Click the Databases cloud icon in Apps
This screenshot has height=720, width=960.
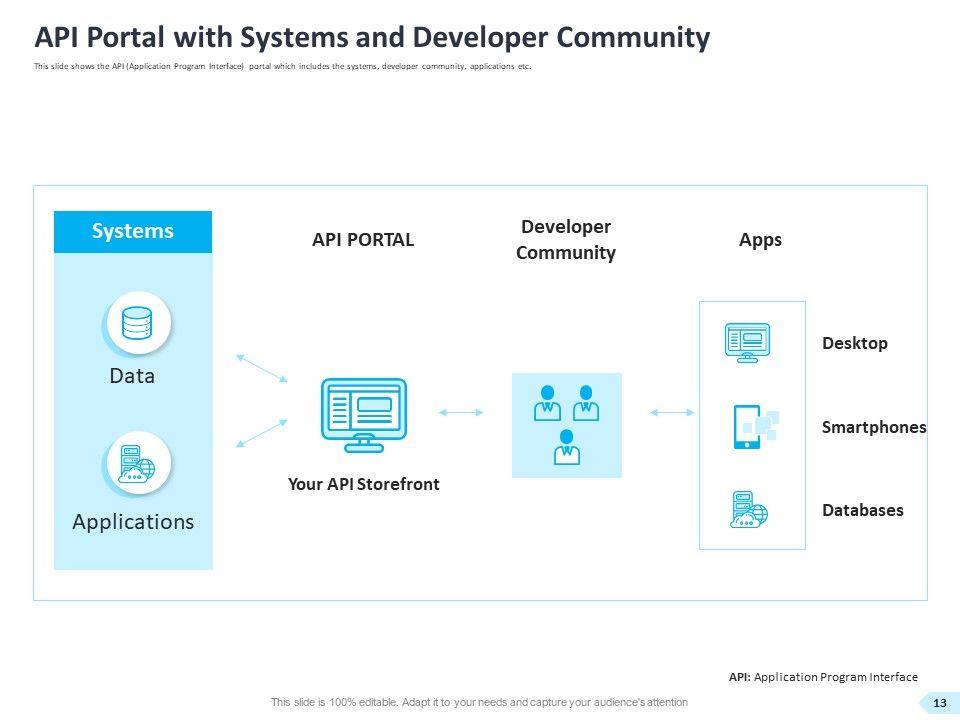click(749, 509)
